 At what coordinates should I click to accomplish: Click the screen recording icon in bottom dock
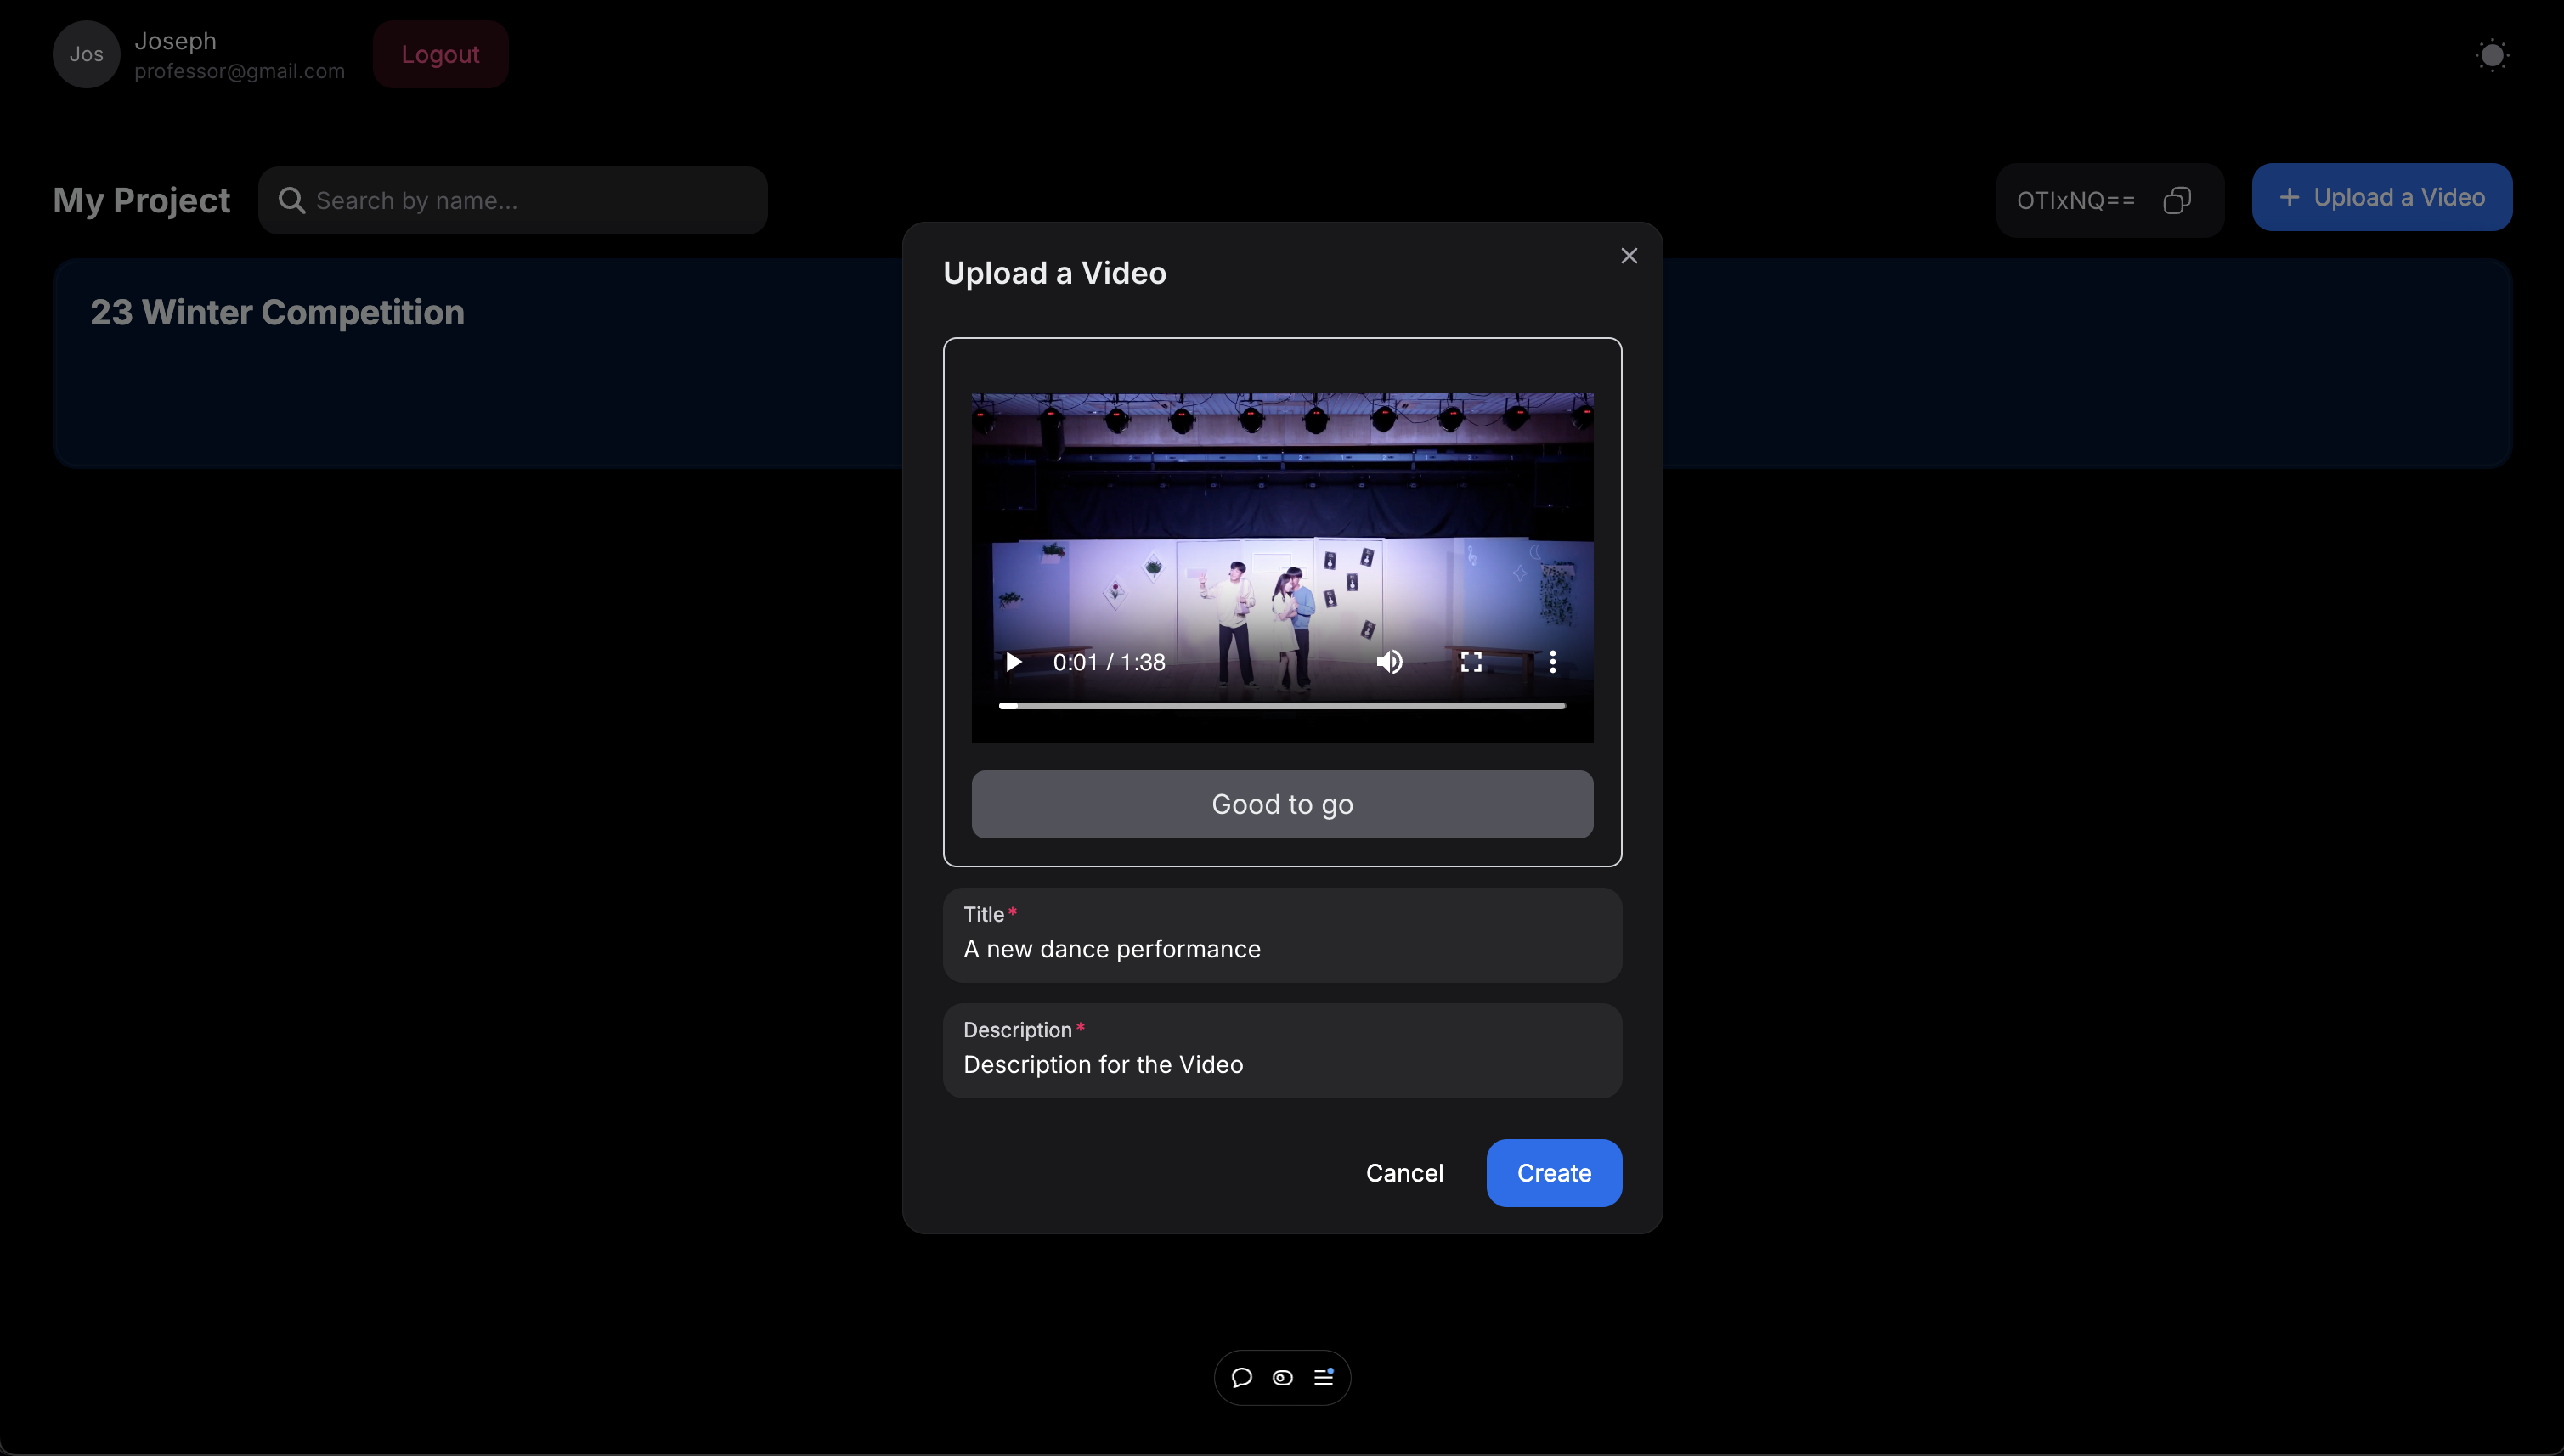point(1282,1377)
